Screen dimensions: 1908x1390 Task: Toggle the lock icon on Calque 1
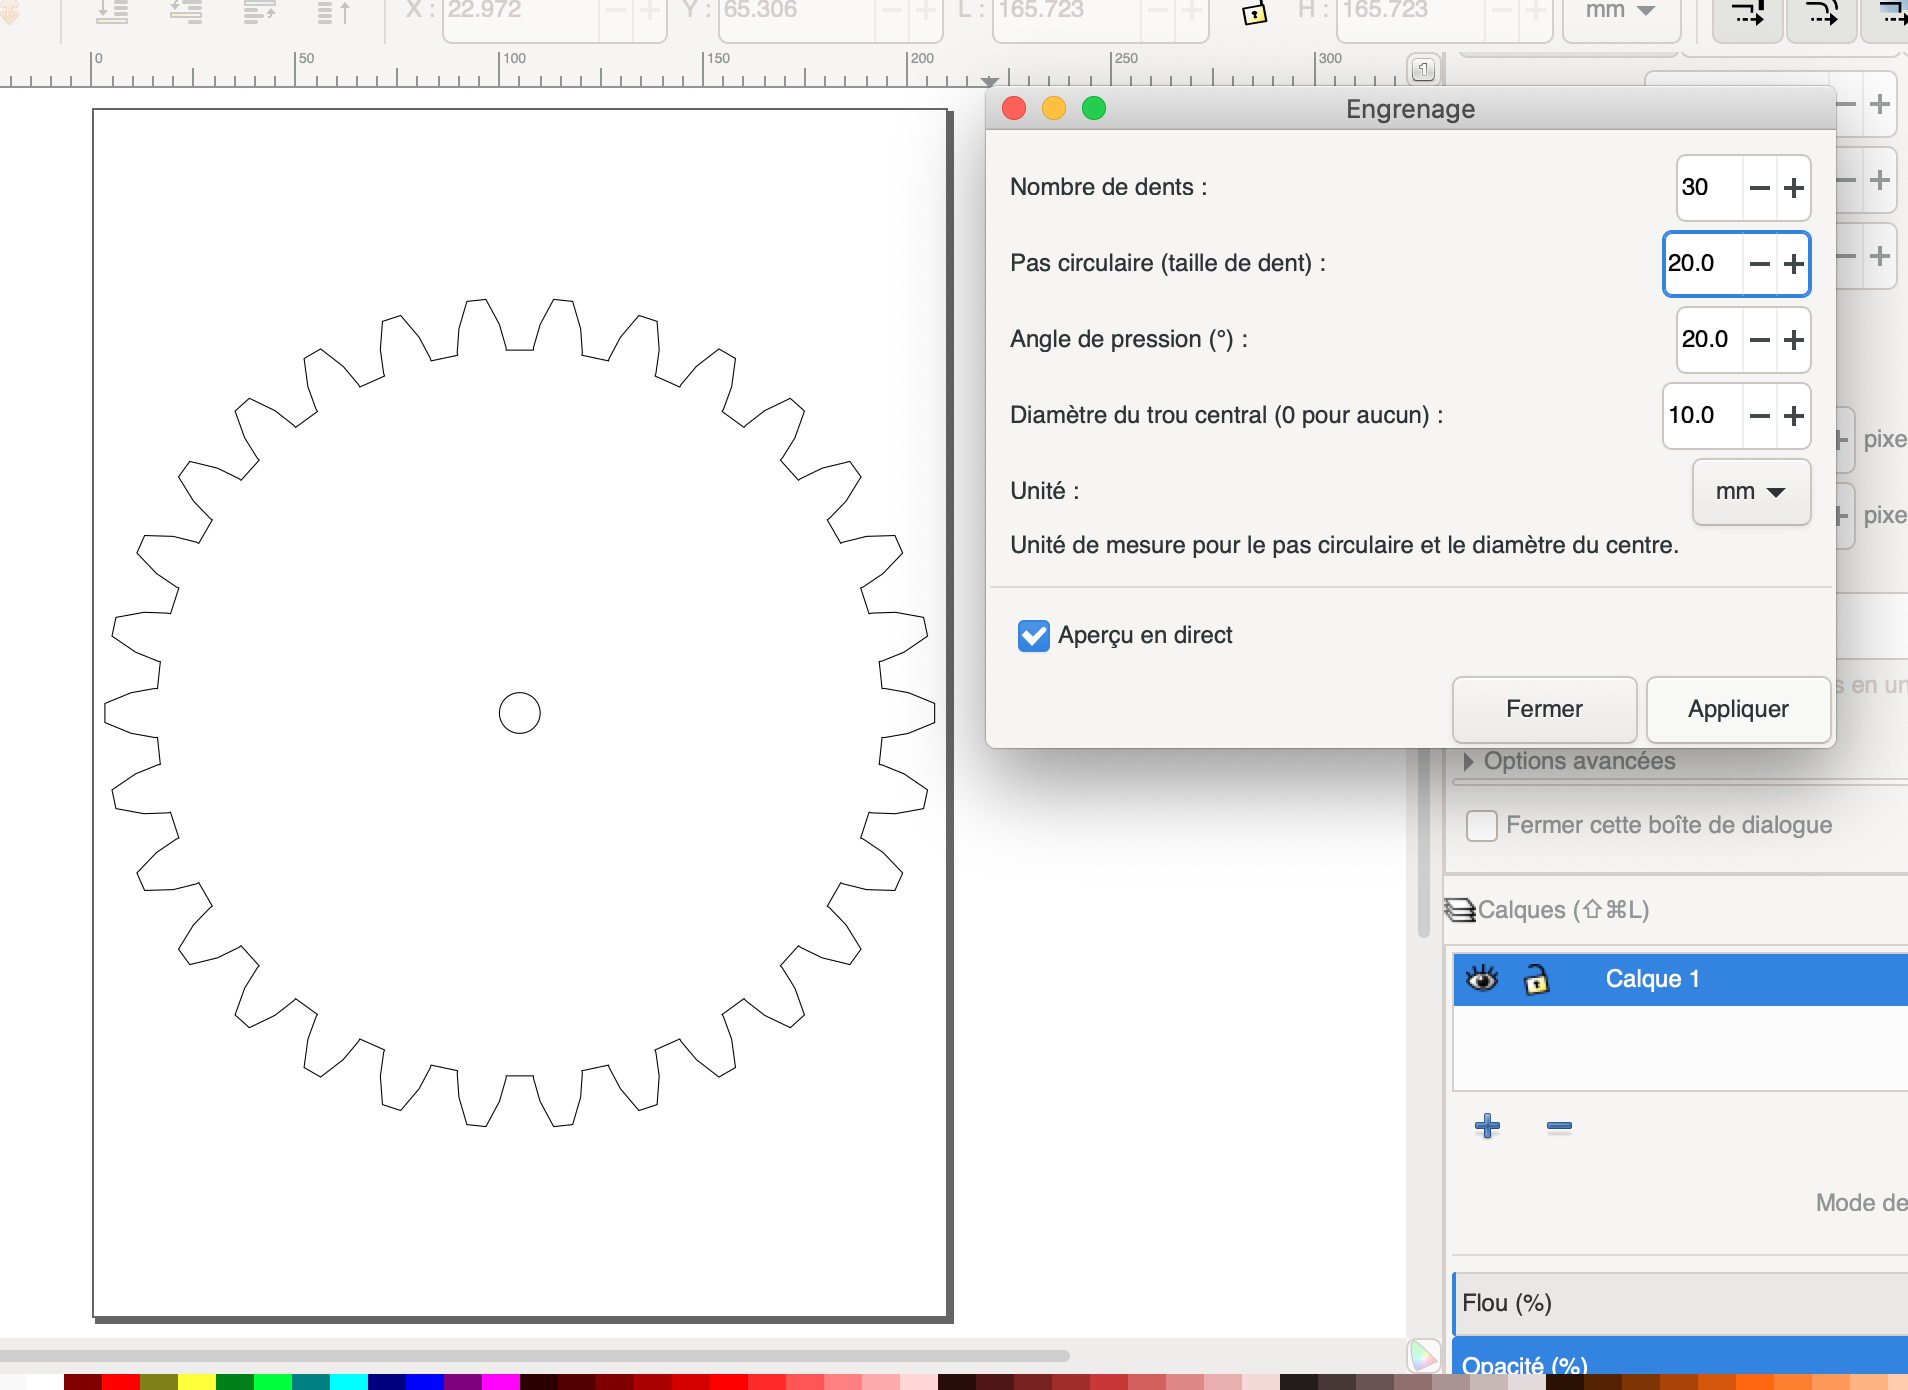[x=1536, y=979]
